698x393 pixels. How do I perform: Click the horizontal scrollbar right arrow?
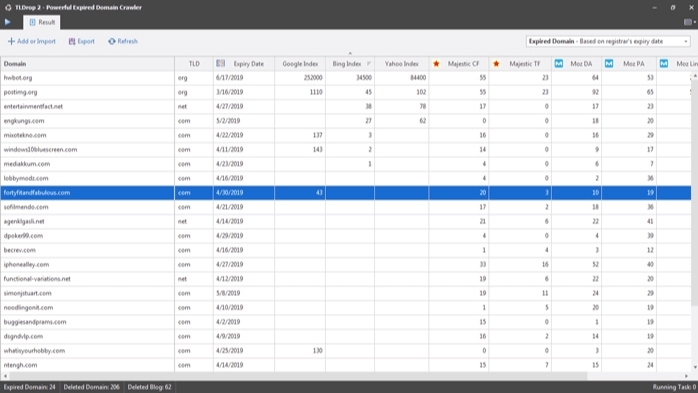(x=687, y=376)
